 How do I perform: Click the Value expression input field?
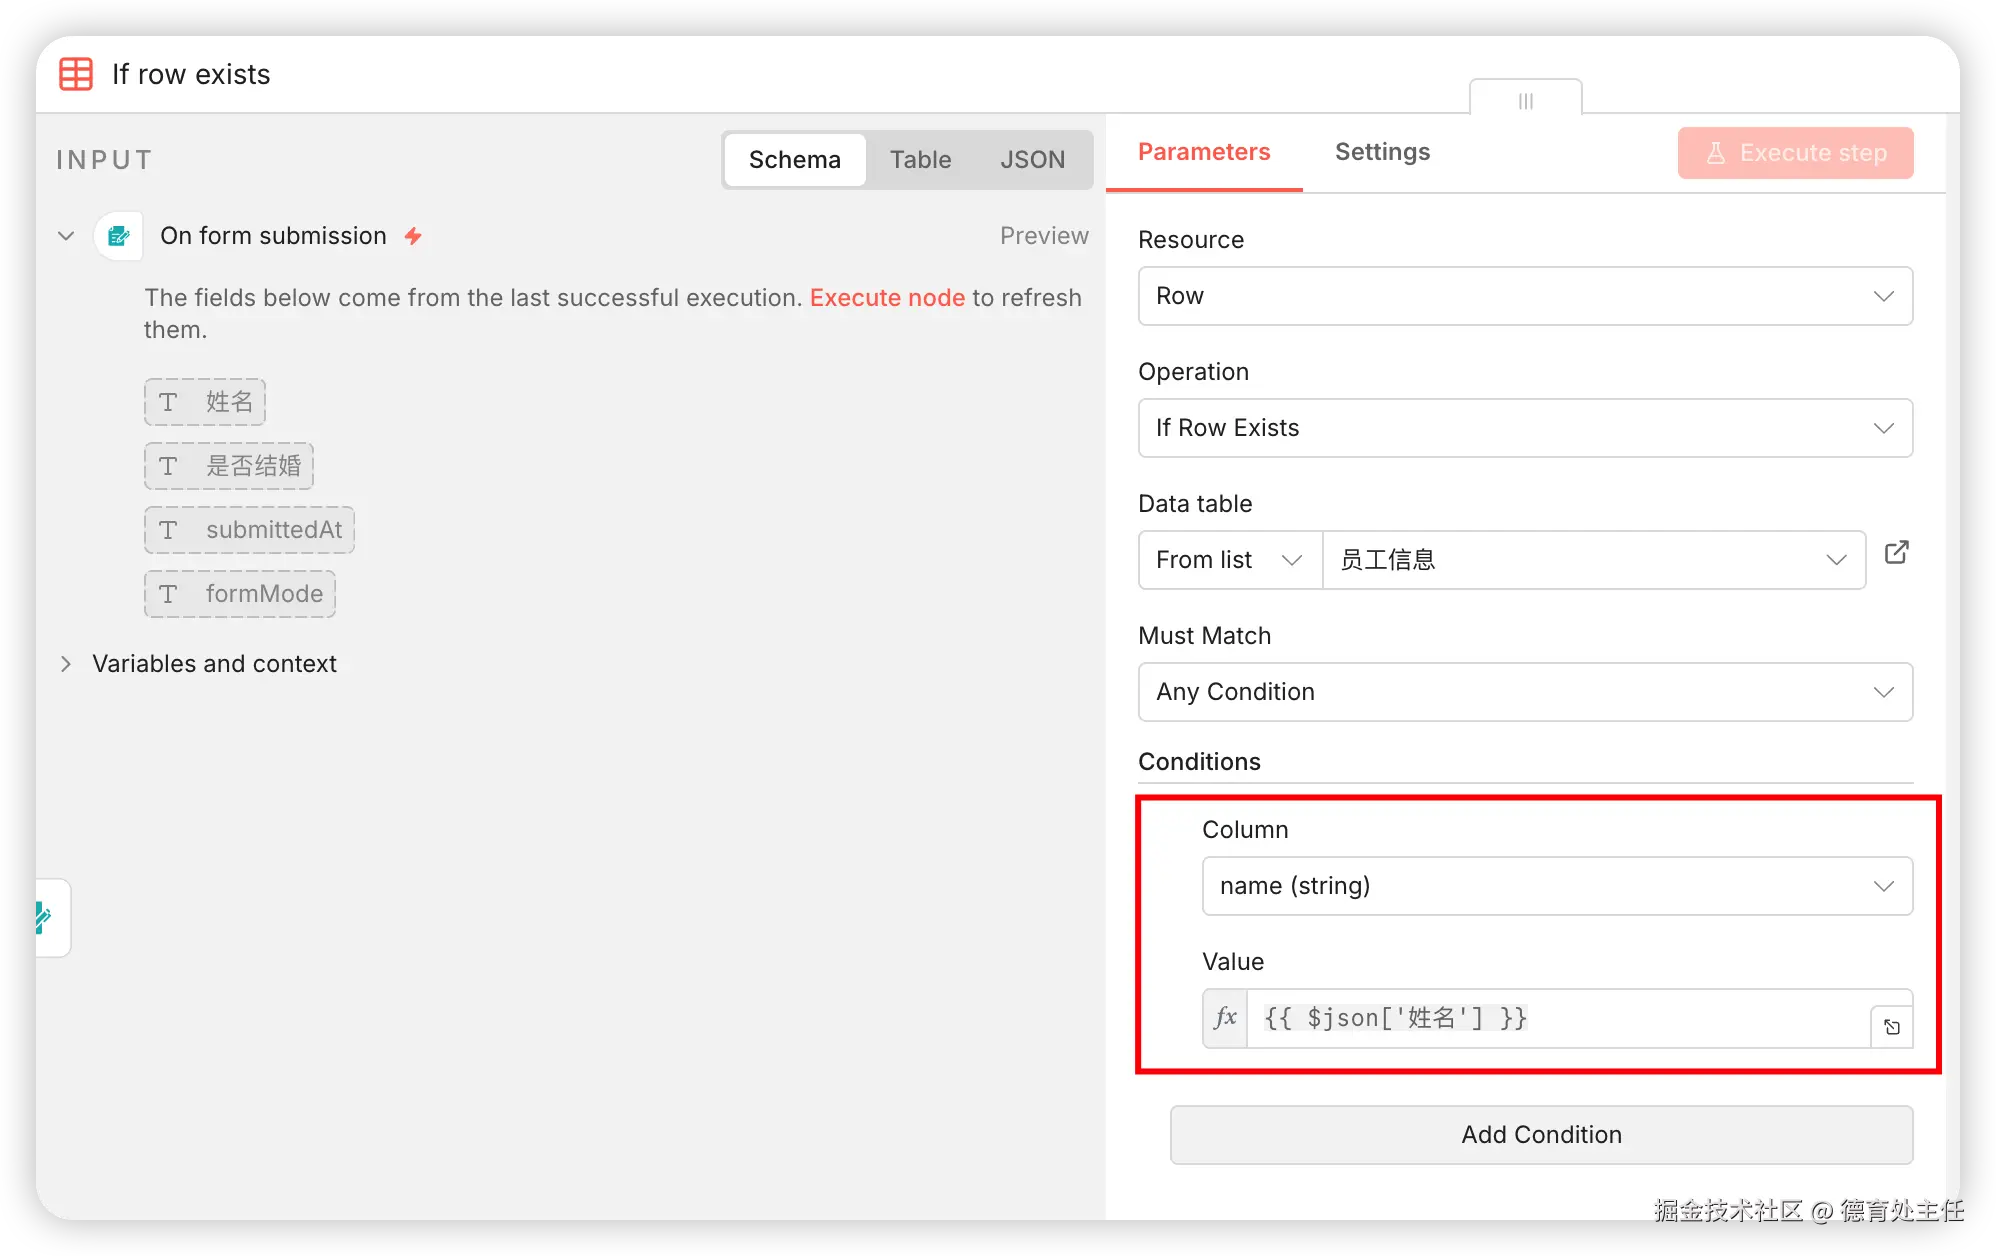pyautogui.click(x=1556, y=1018)
